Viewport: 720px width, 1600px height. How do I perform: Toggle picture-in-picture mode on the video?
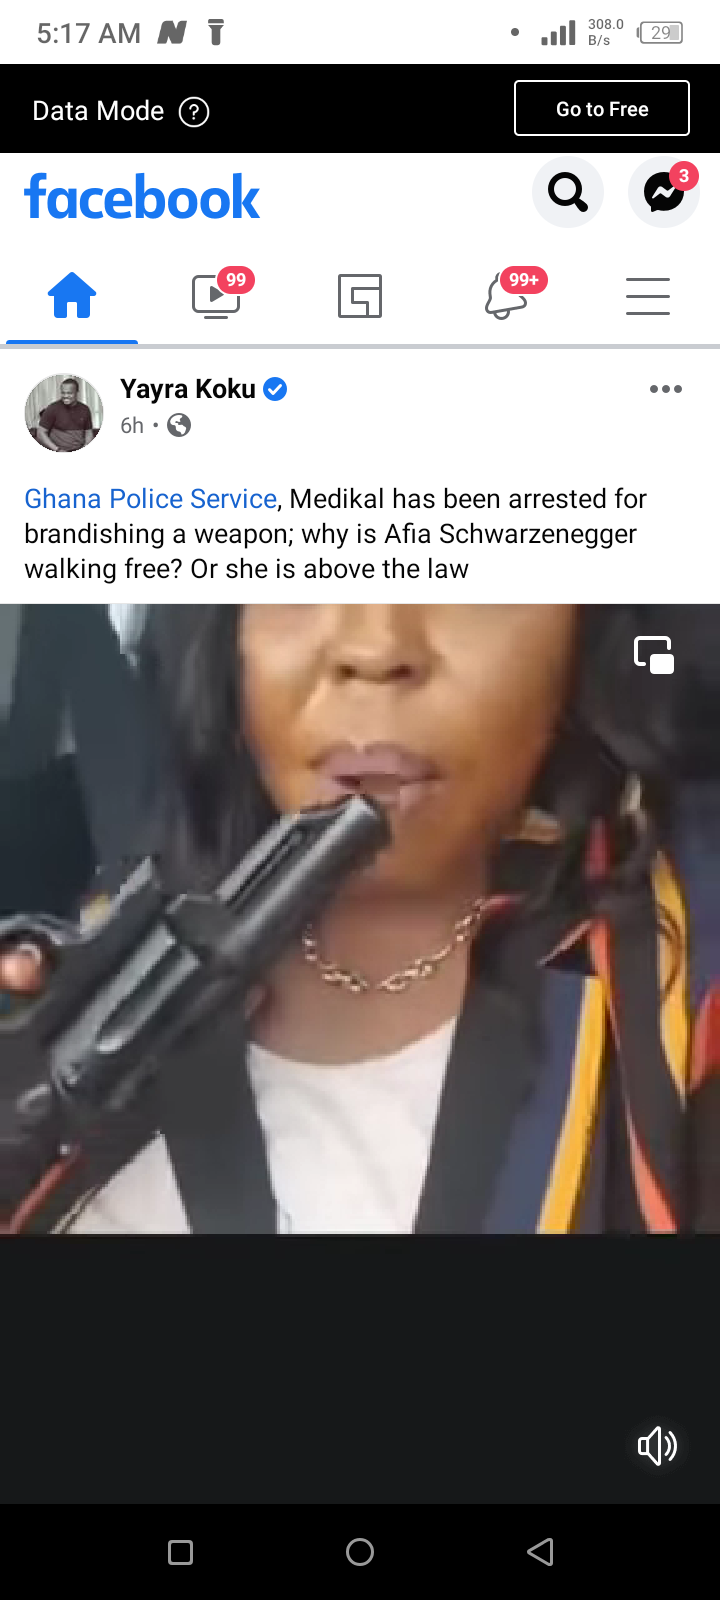[x=654, y=655]
